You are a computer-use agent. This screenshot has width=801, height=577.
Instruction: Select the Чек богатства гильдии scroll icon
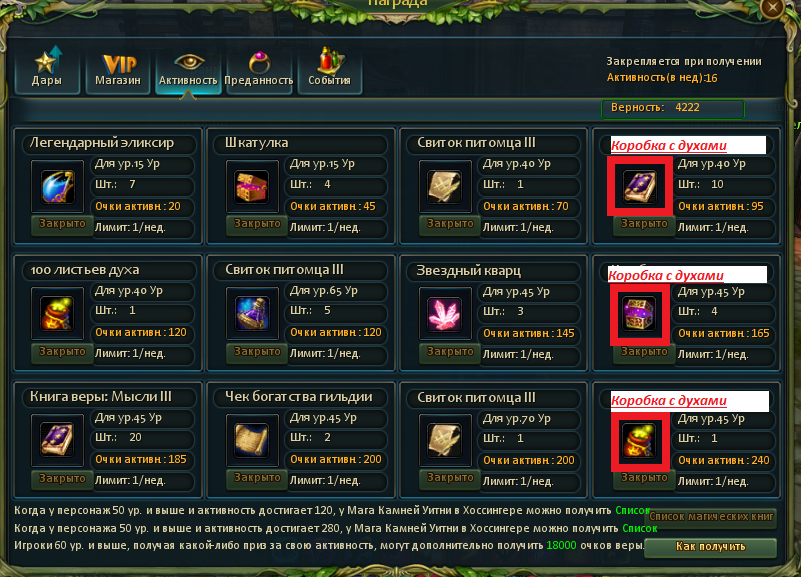click(x=252, y=440)
